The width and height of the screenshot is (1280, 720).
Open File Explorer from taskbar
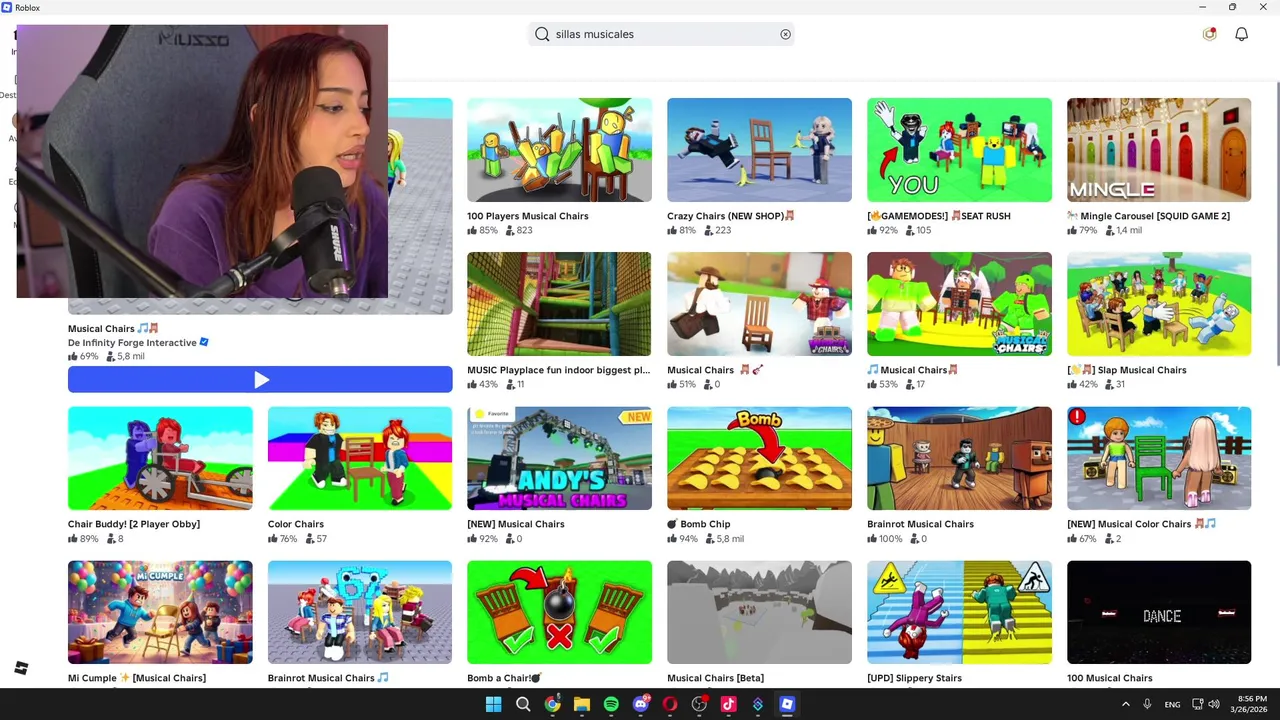tap(582, 704)
